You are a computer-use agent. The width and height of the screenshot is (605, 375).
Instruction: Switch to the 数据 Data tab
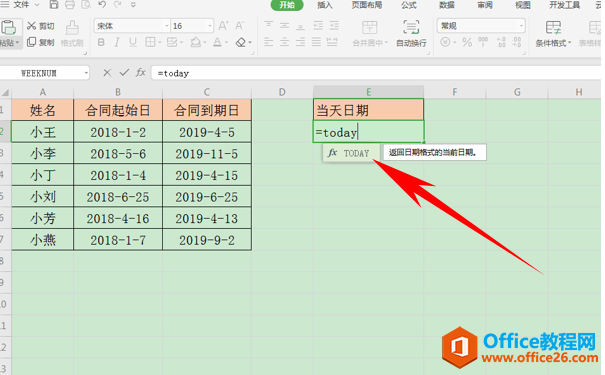click(x=446, y=5)
